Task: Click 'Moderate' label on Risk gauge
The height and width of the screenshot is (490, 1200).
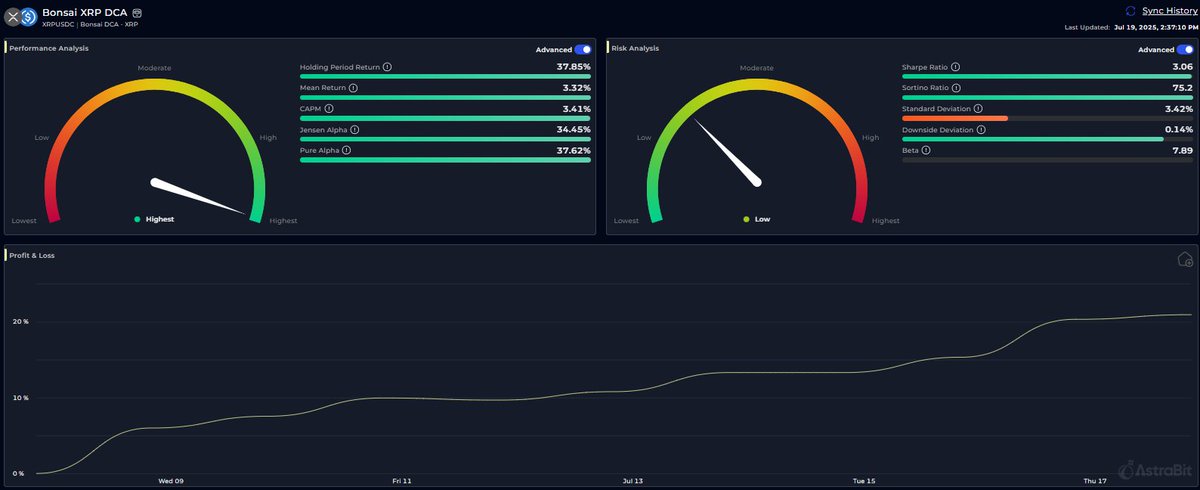Action: [x=757, y=68]
